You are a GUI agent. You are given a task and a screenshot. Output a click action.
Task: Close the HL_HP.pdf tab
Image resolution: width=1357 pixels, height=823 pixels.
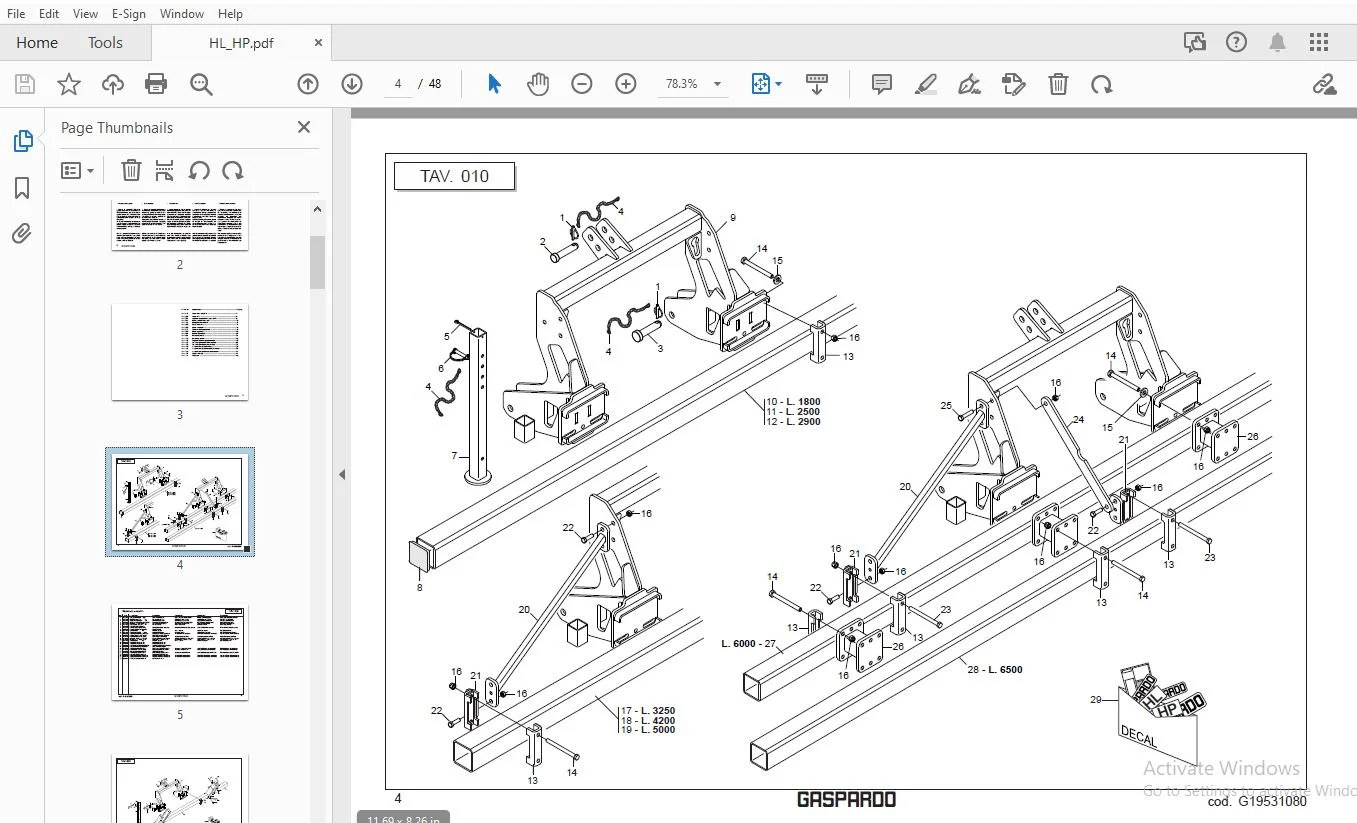[318, 43]
